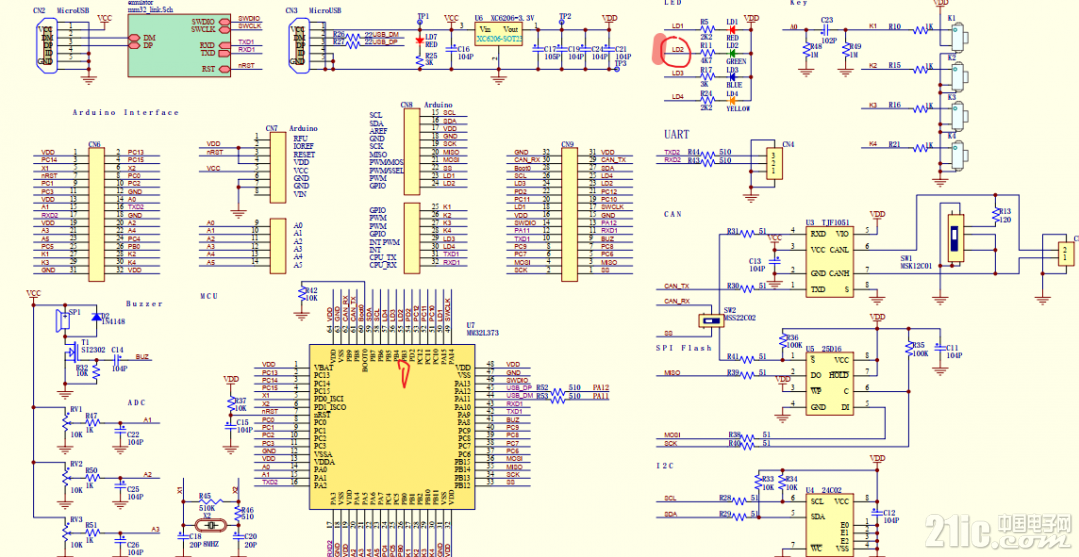Image resolution: width=1079 pixels, height=557 pixels.
Task: Click the 'TP3' test point label
Action: 621,63
